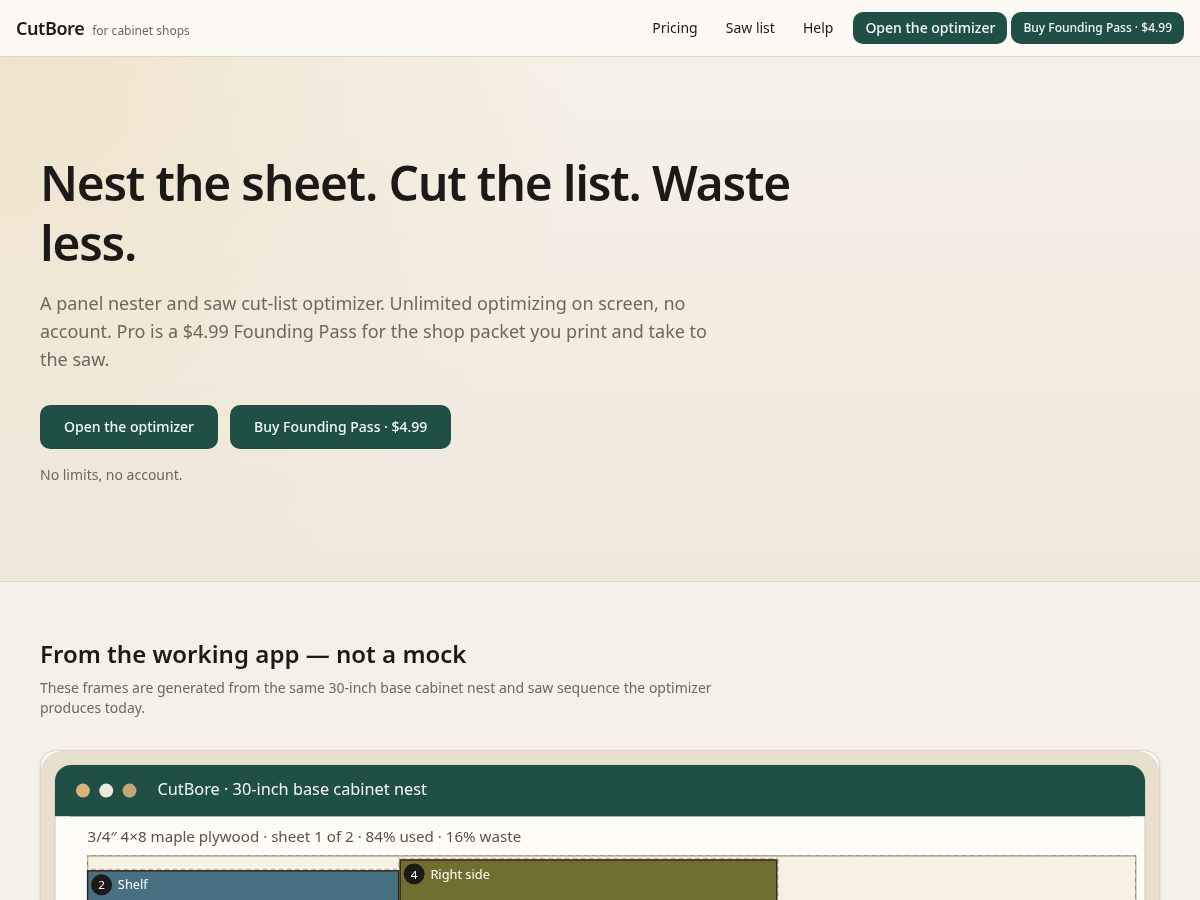The image size is (1200, 900).
Task: Click header Buy Founding Pass · $4.99 button
Action: coord(1097,28)
